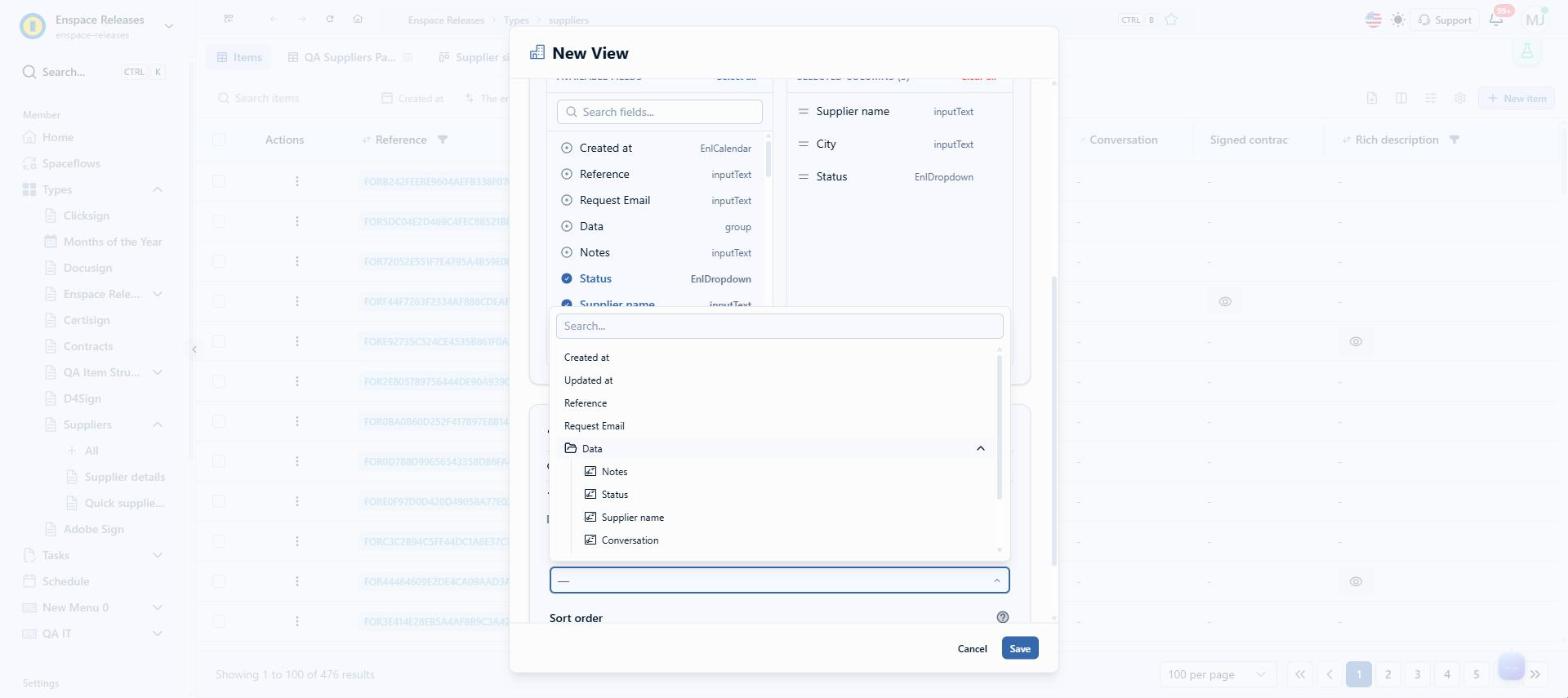Viewport: 1568px width, 698px height.
Task: Switch to the QA Suppliers Pa... tab
Action: (350, 58)
